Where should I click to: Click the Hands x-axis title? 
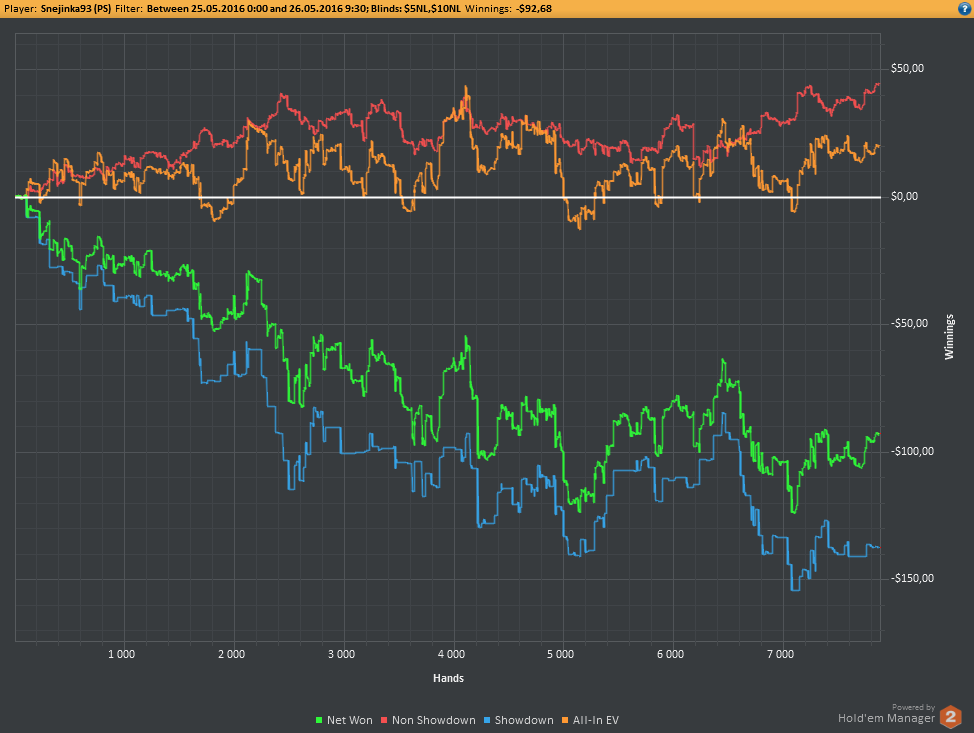pos(448,678)
